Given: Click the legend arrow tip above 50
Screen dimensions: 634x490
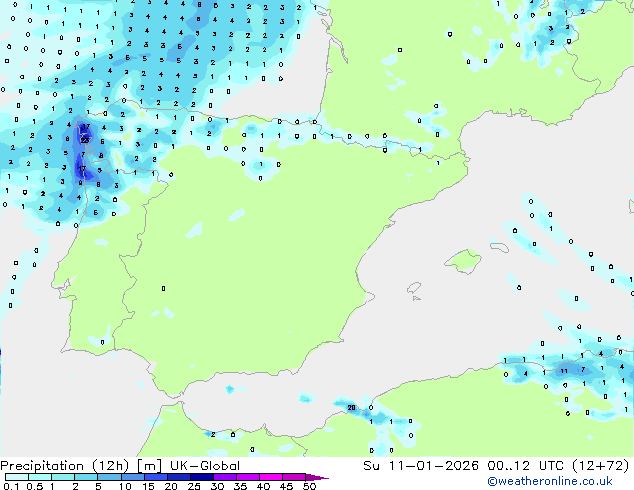Looking at the screenshot, I should click(x=317, y=477).
